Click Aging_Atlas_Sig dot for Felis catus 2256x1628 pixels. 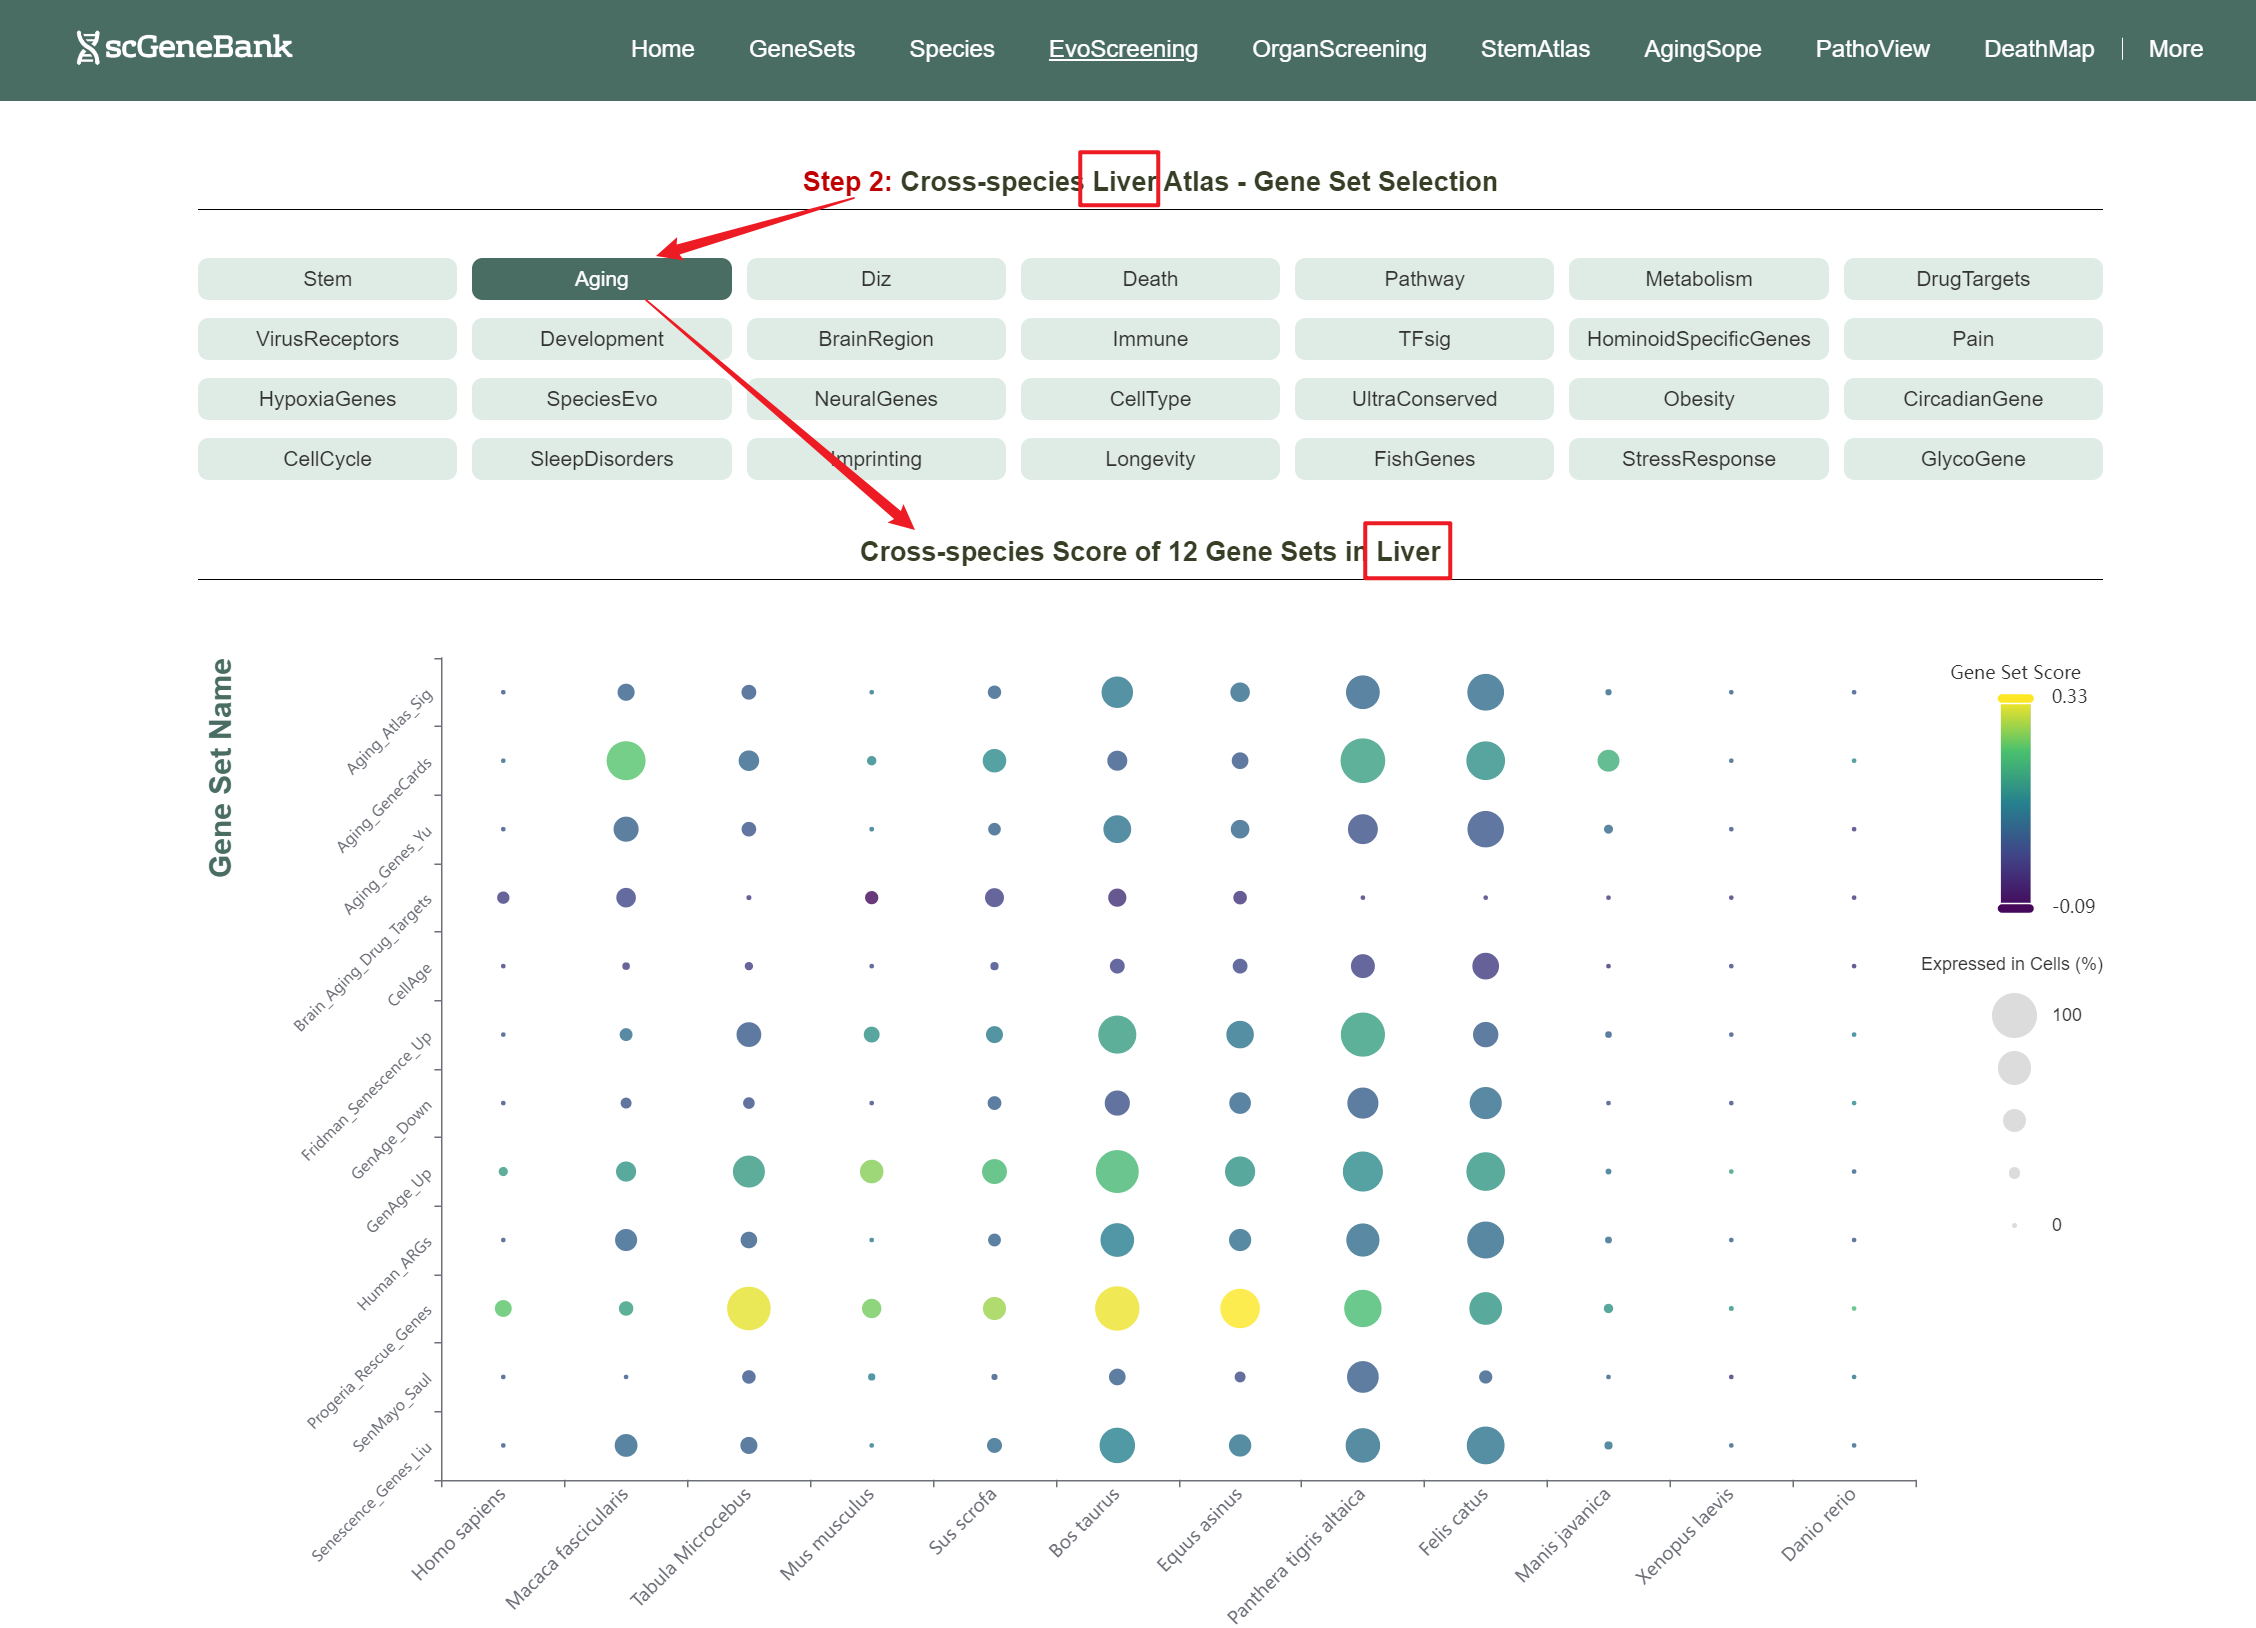tap(1485, 692)
